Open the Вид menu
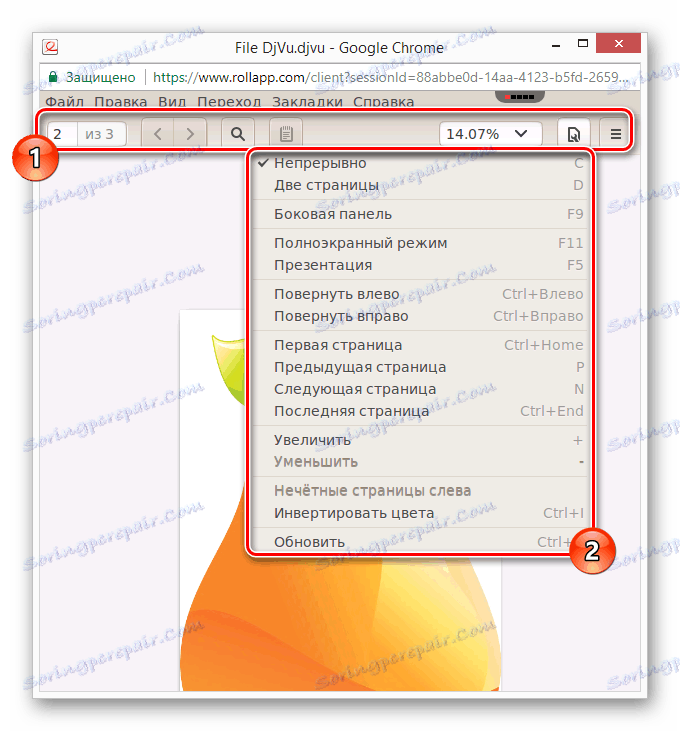This screenshot has height=731, width=680. coord(172,102)
